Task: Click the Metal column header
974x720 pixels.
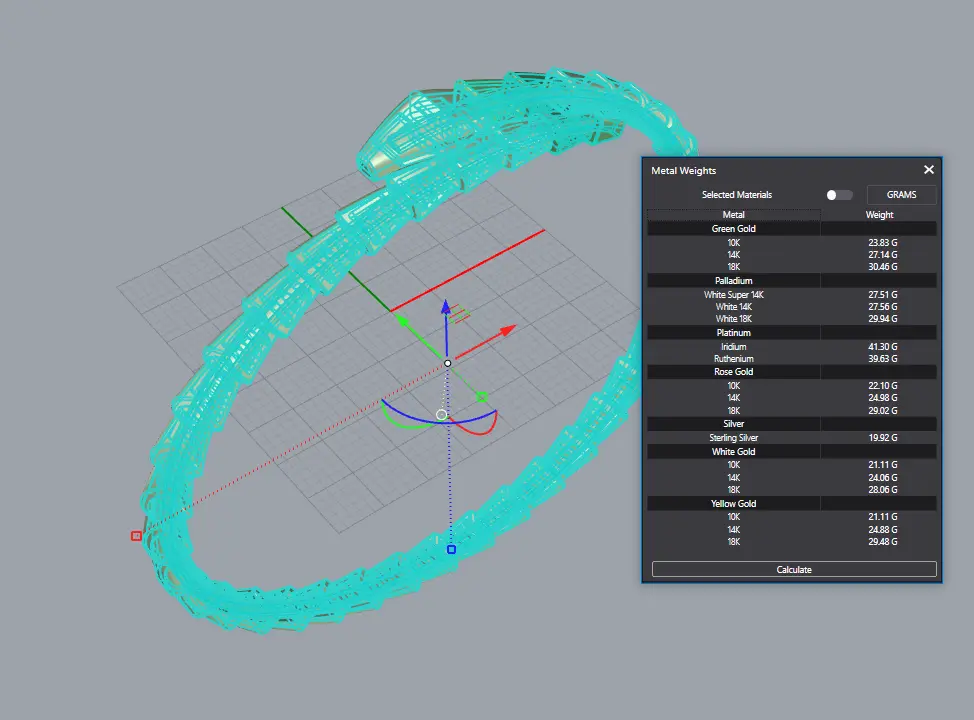Action: point(733,215)
